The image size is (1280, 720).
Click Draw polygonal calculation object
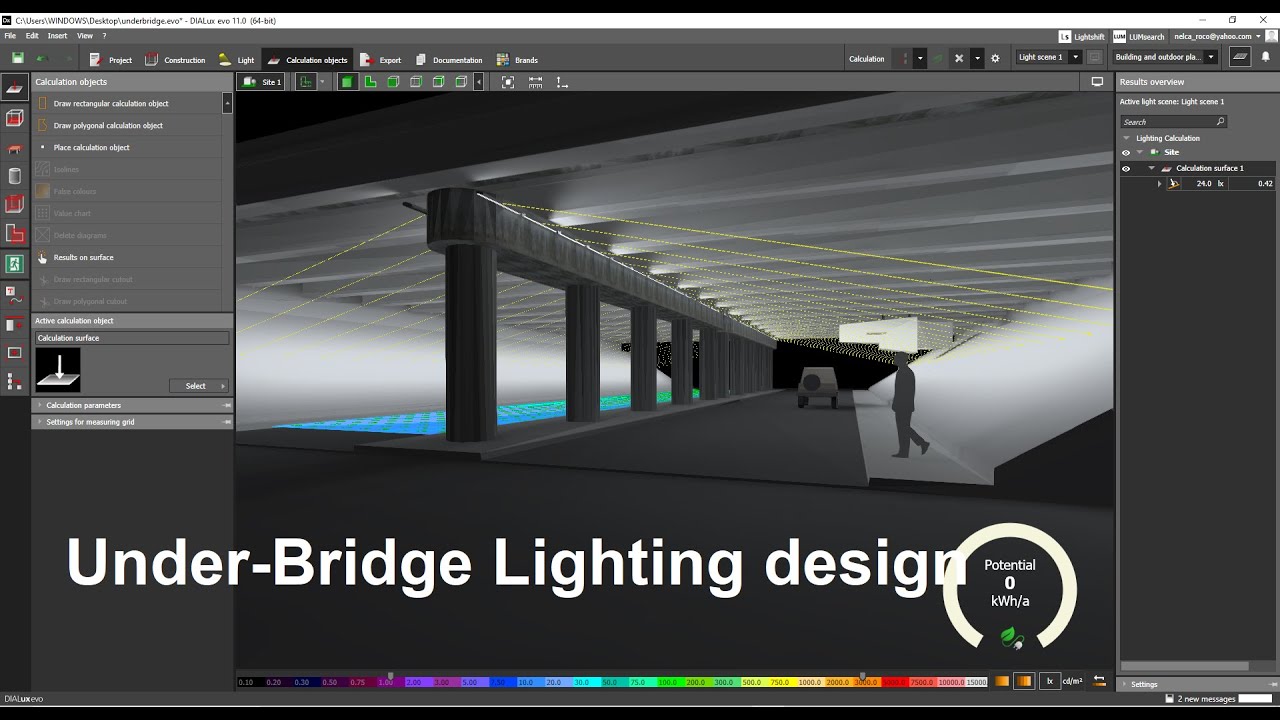tap(127, 125)
